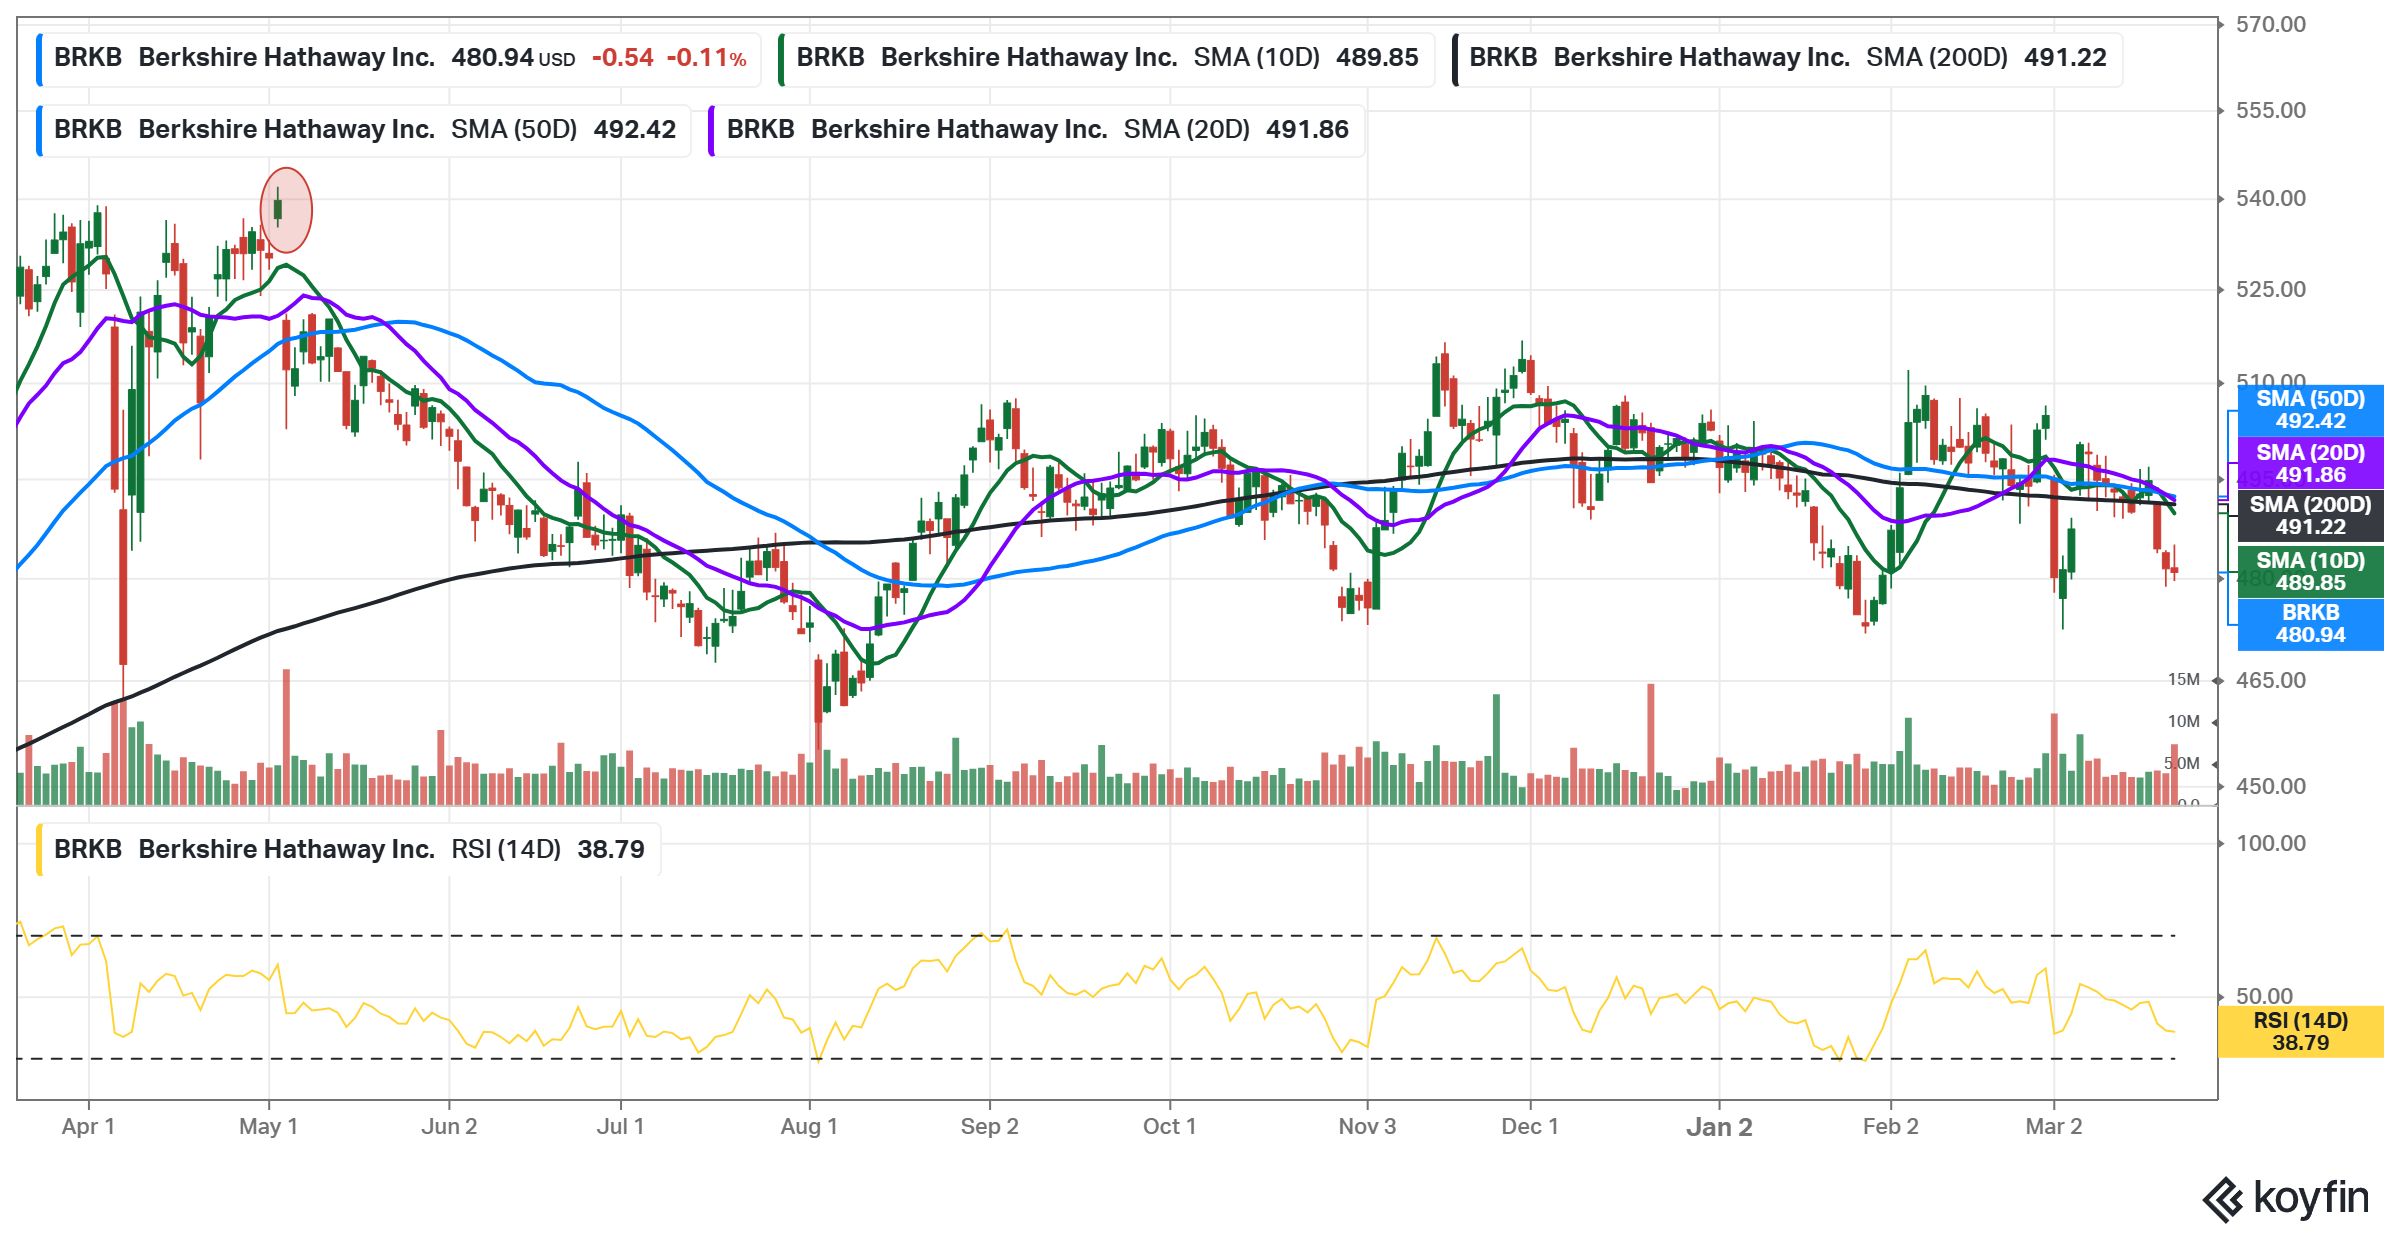Click the green SMA (10D) 489.85 price tag

pyautogui.click(x=2310, y=571)
